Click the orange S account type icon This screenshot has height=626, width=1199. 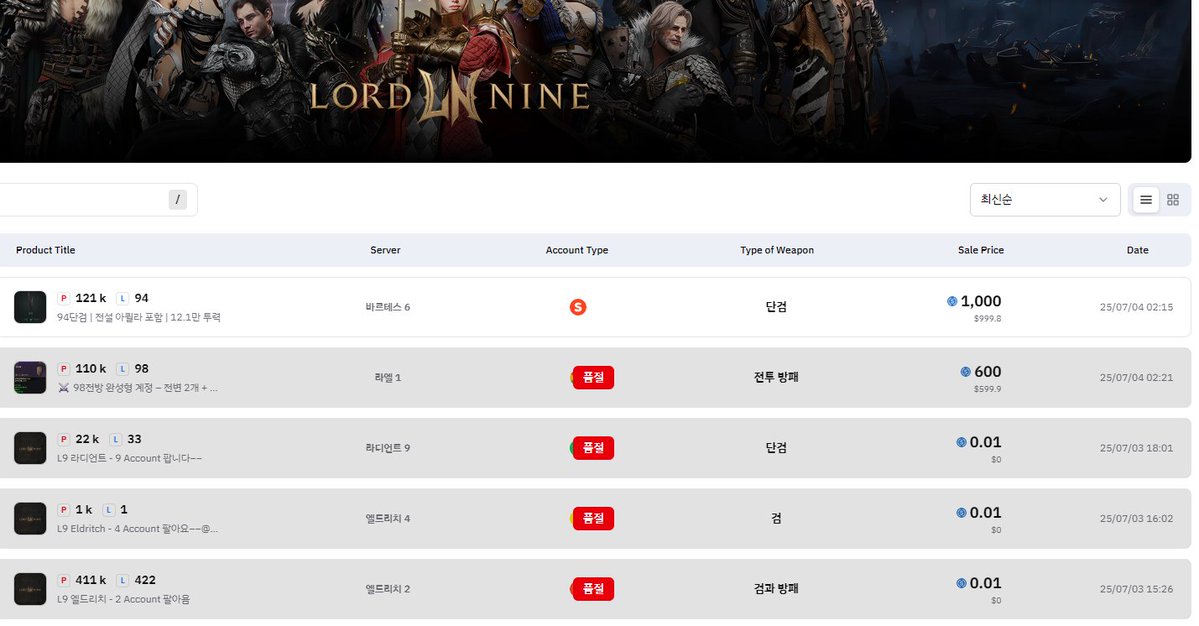[x=578, y=307]
